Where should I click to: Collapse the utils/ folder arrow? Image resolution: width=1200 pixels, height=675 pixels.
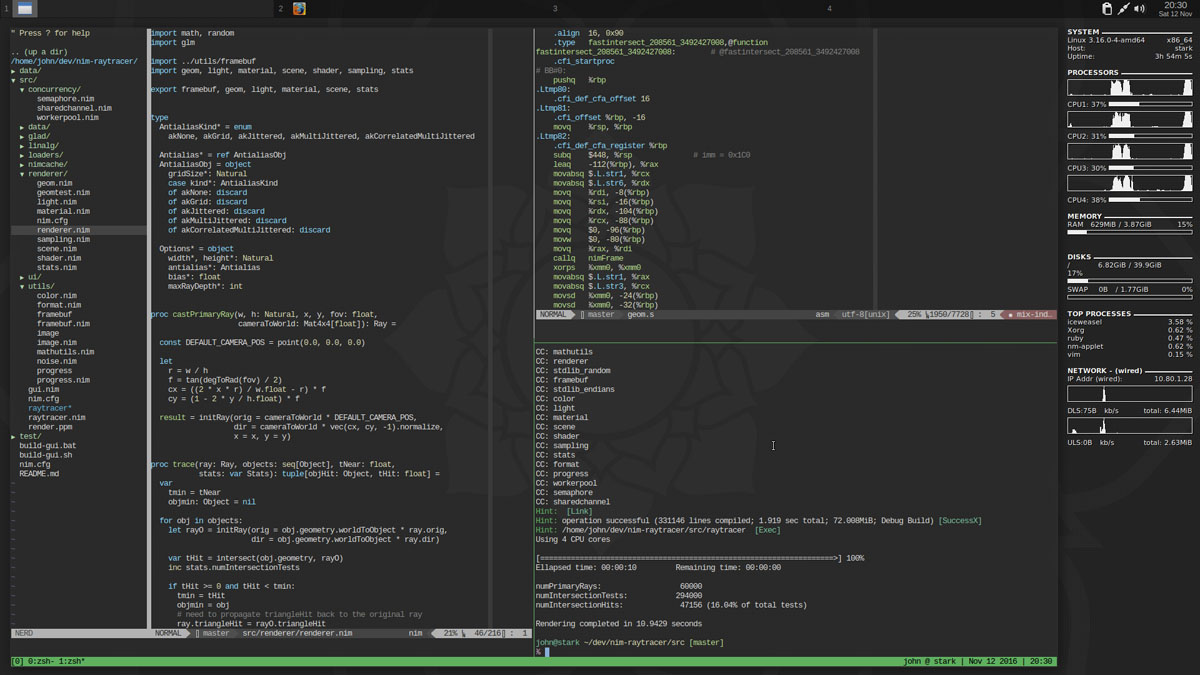click(x=23, y=287)
